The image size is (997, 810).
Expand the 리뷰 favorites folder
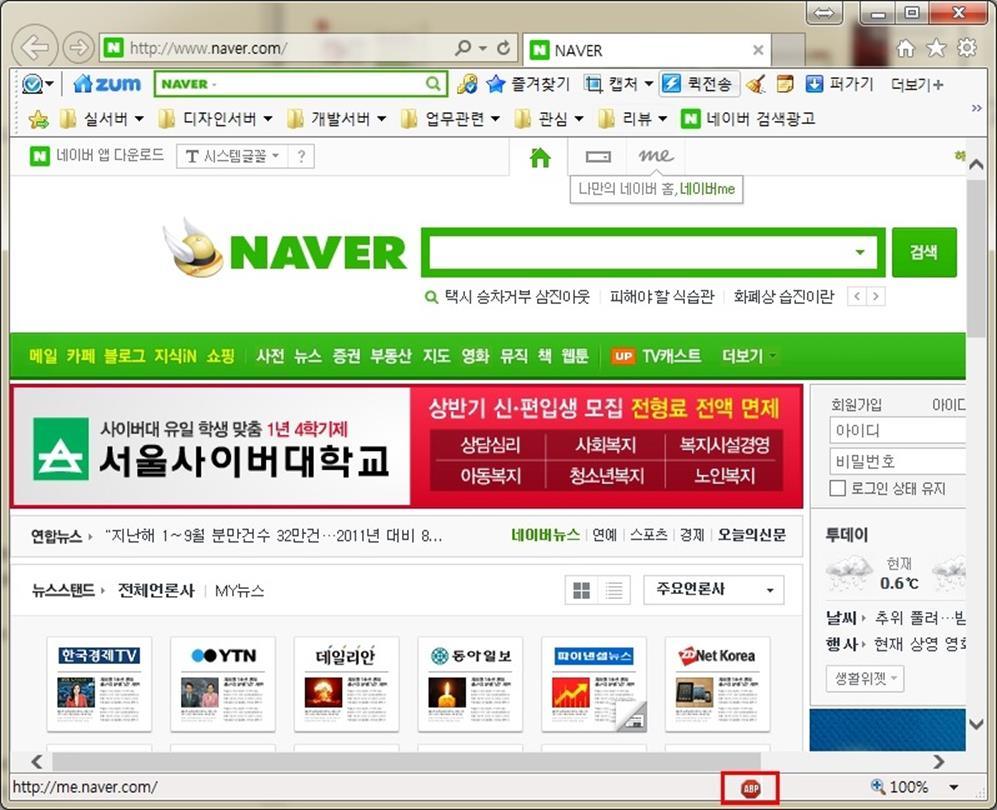tap(633, 119)
